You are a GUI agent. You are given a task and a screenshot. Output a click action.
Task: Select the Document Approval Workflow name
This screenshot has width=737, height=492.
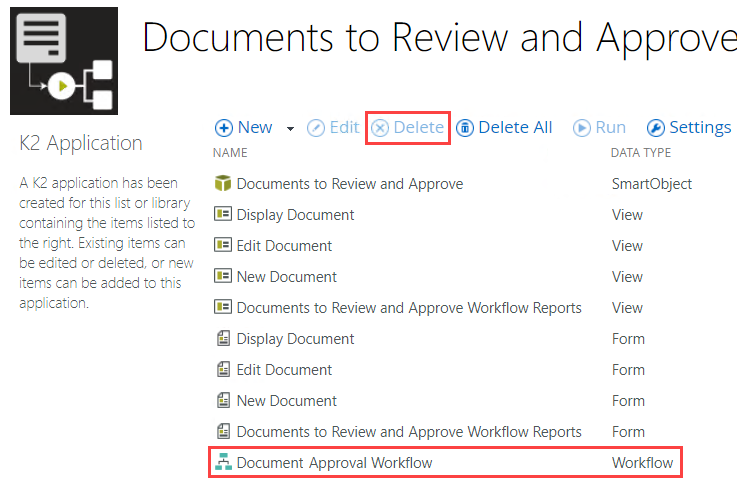tap(334, 463)
